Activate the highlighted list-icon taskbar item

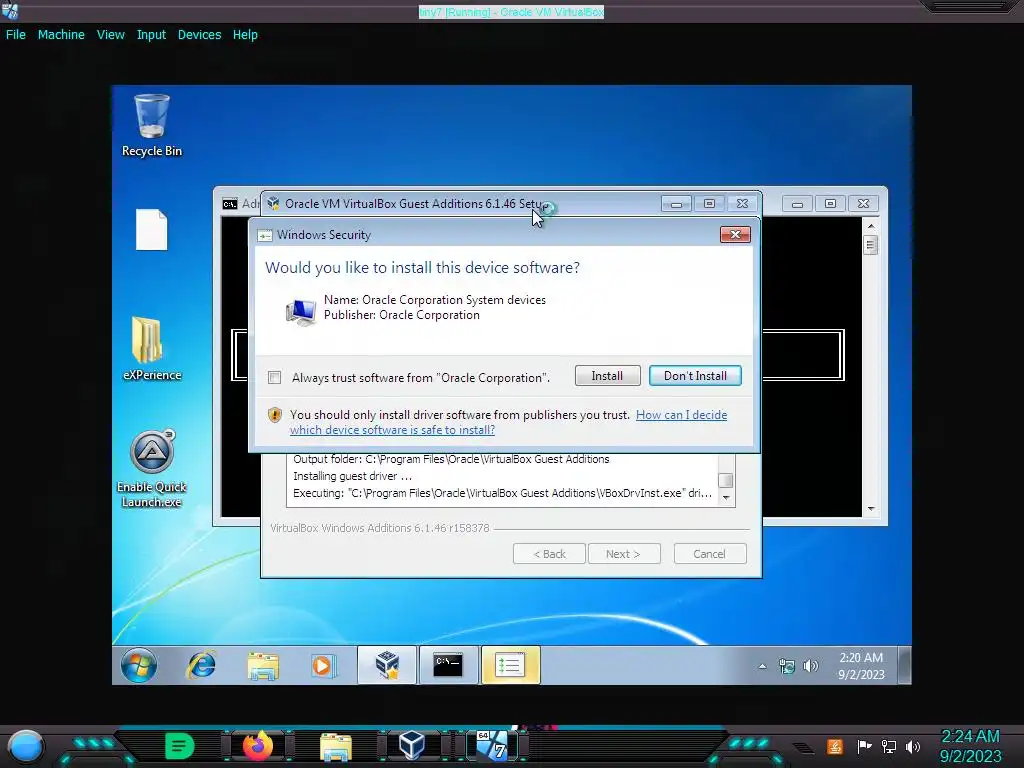point(510,665)
